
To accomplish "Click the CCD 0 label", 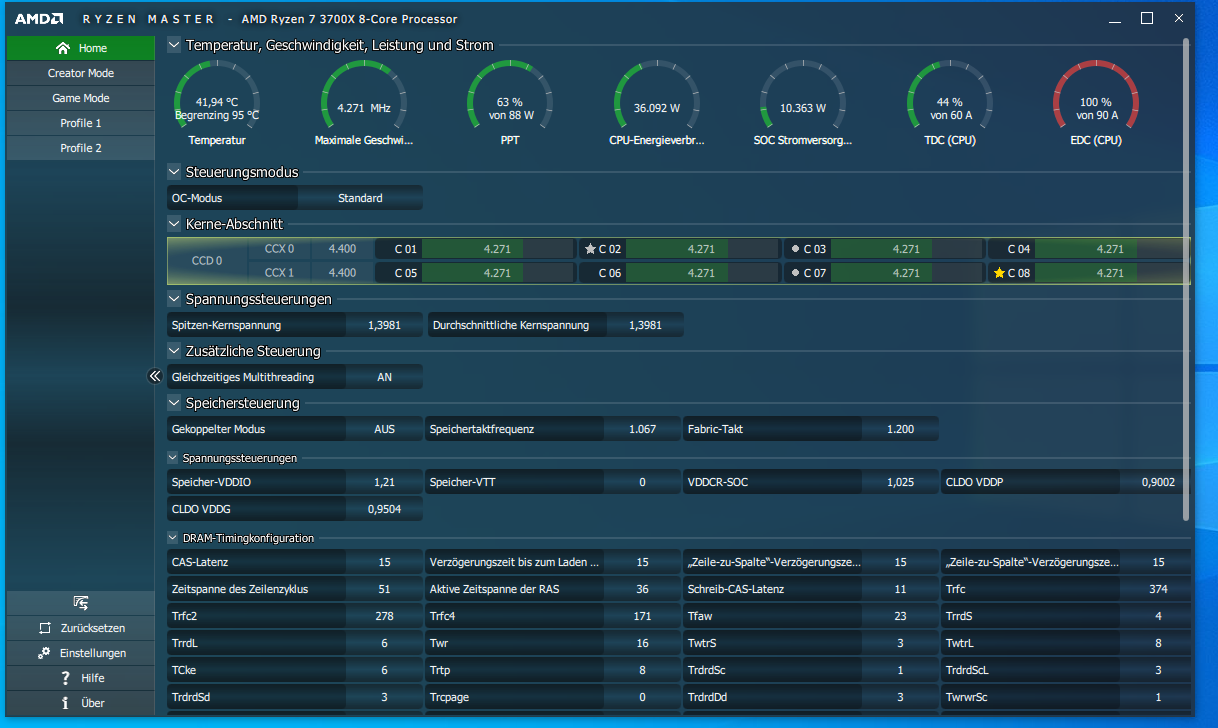I will (207, 261).
